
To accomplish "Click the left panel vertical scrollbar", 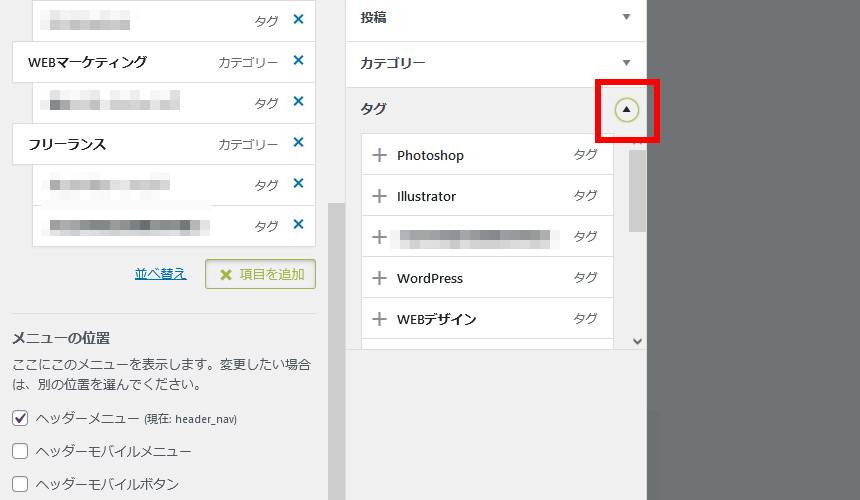I will click(336, 350).
